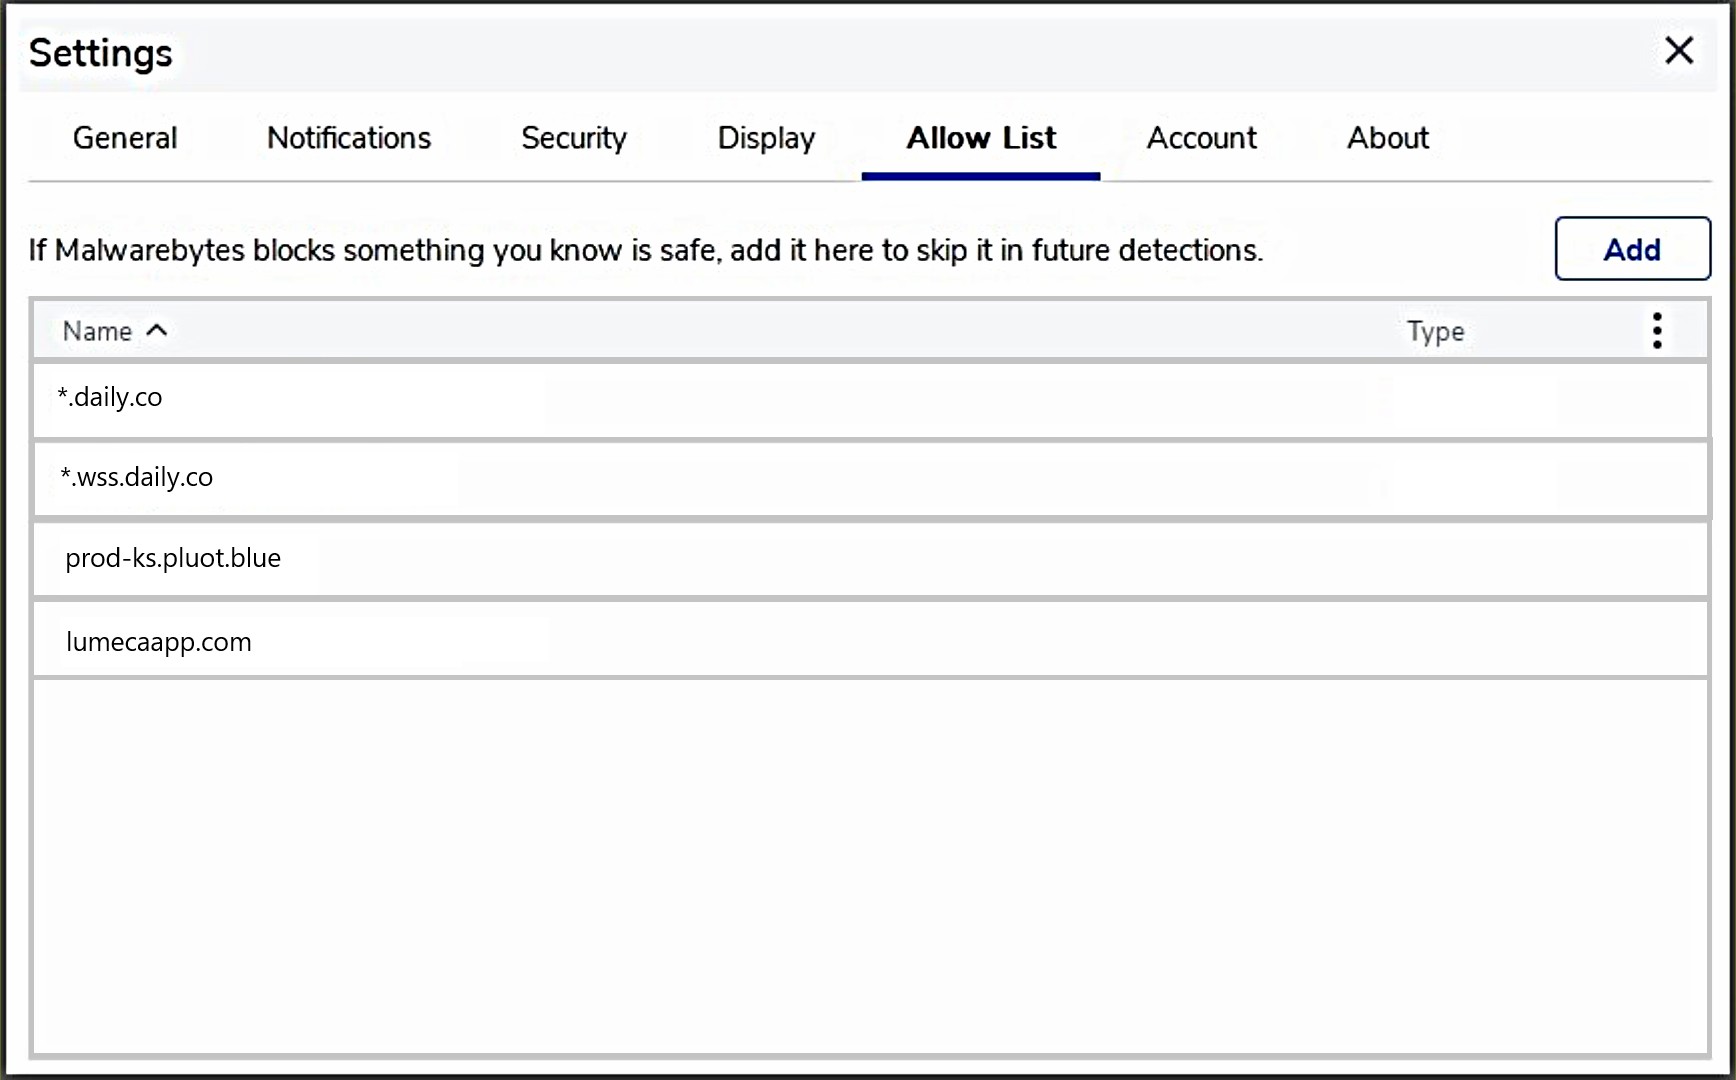Screen dimensions: 1736x1080
Task: Switch to the About tab
Action: (1387, 138)
